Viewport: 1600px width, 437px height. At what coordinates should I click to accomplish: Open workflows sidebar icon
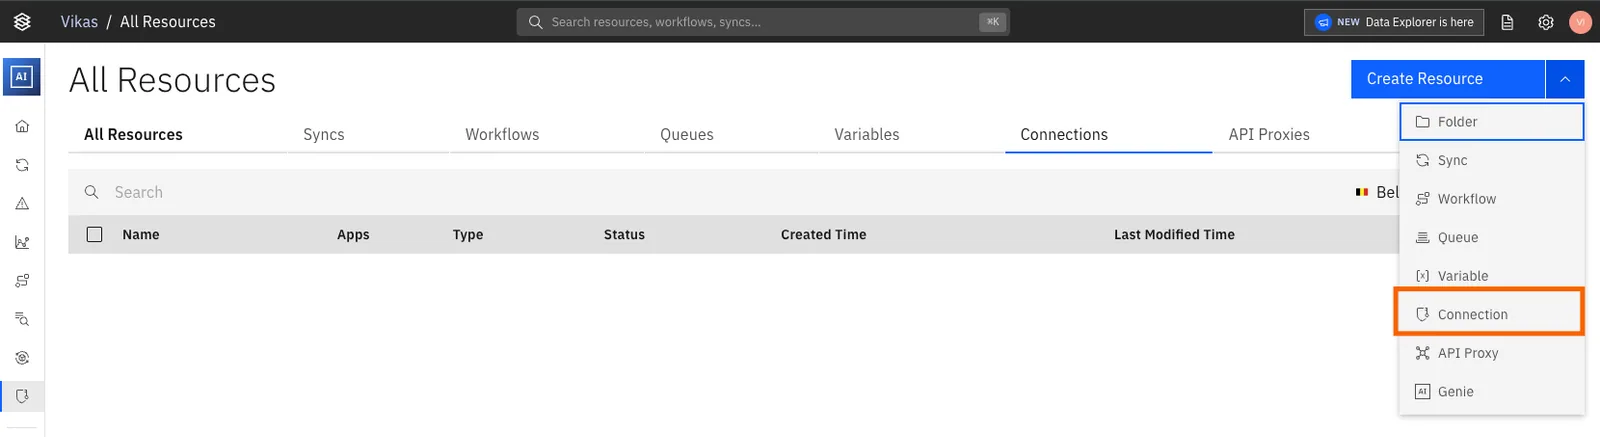[22, 281]
